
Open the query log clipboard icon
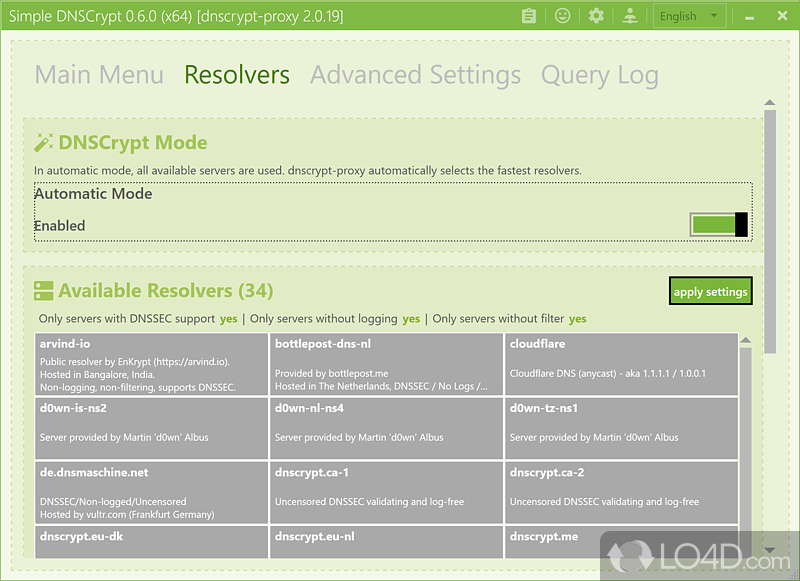tap(529, 15)
